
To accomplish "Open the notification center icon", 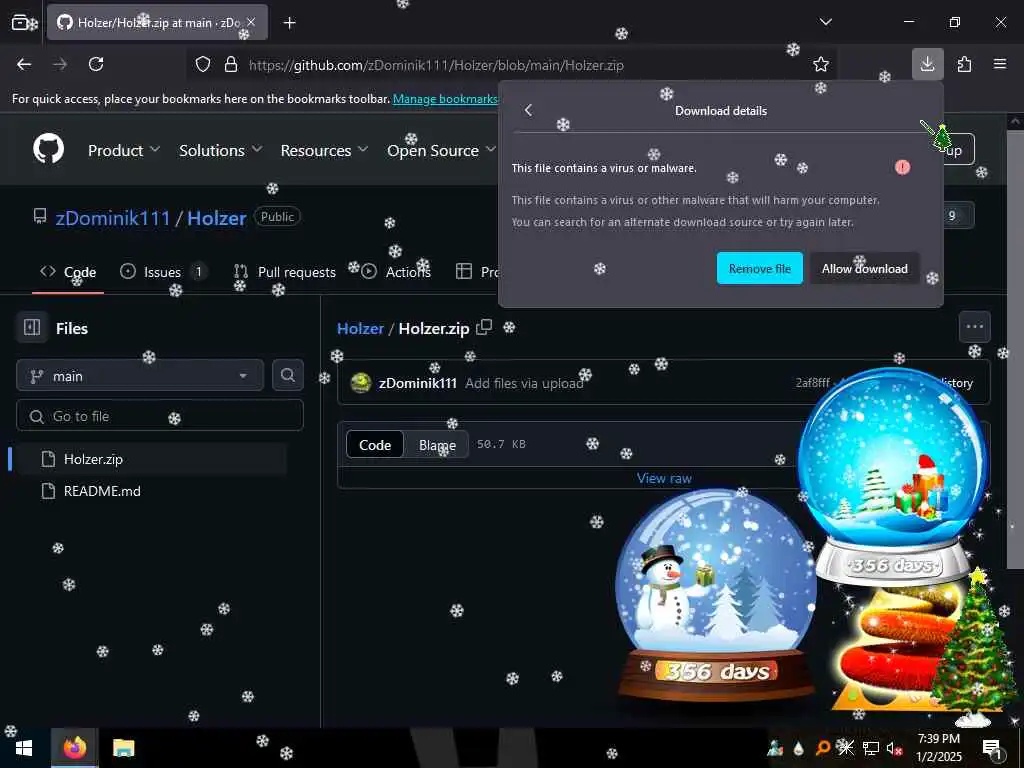I will pyautogui.click(x=992, y=748).
